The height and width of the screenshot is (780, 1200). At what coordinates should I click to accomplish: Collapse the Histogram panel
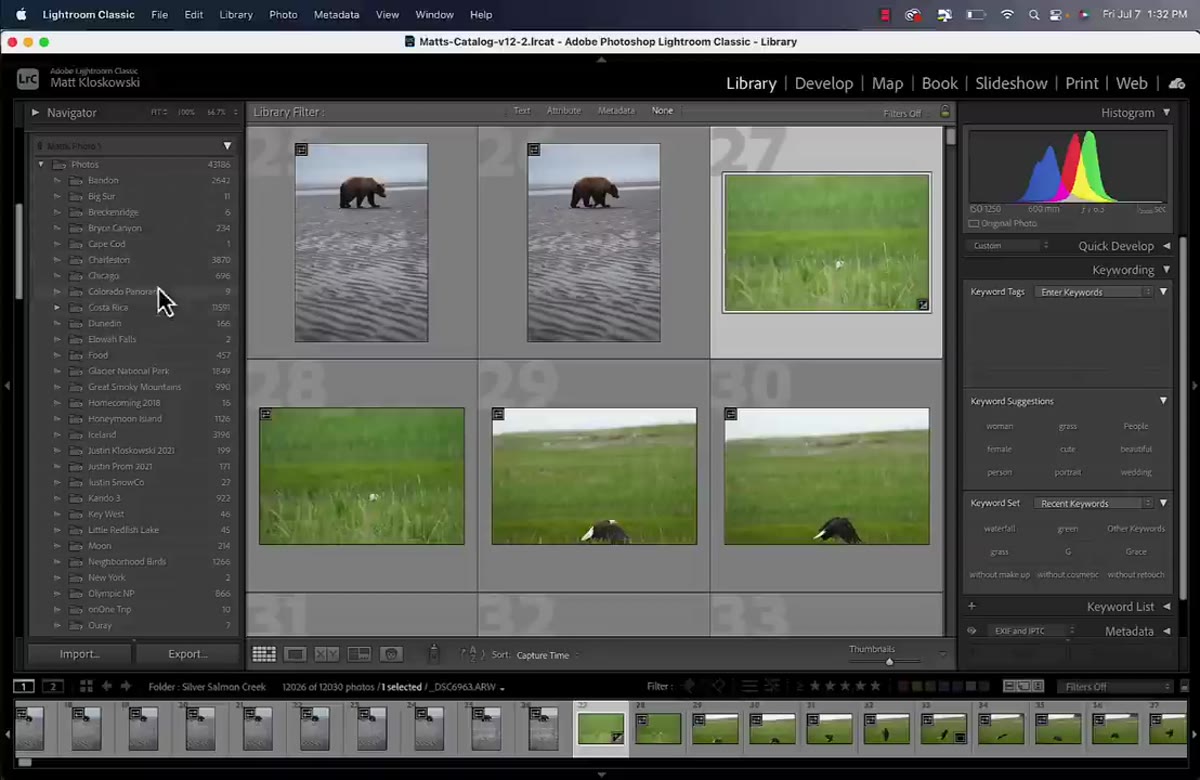pyautogui.click(x=1166, y=113)
